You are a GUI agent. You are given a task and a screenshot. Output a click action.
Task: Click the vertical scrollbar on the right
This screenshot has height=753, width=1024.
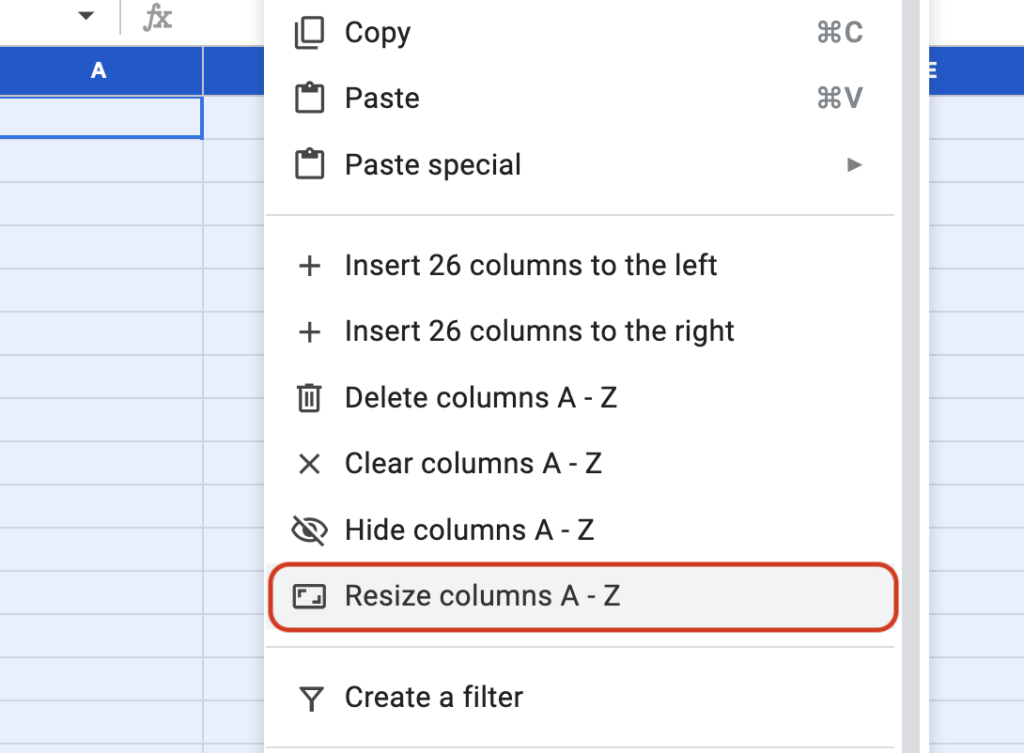click(x=913, y=400)
